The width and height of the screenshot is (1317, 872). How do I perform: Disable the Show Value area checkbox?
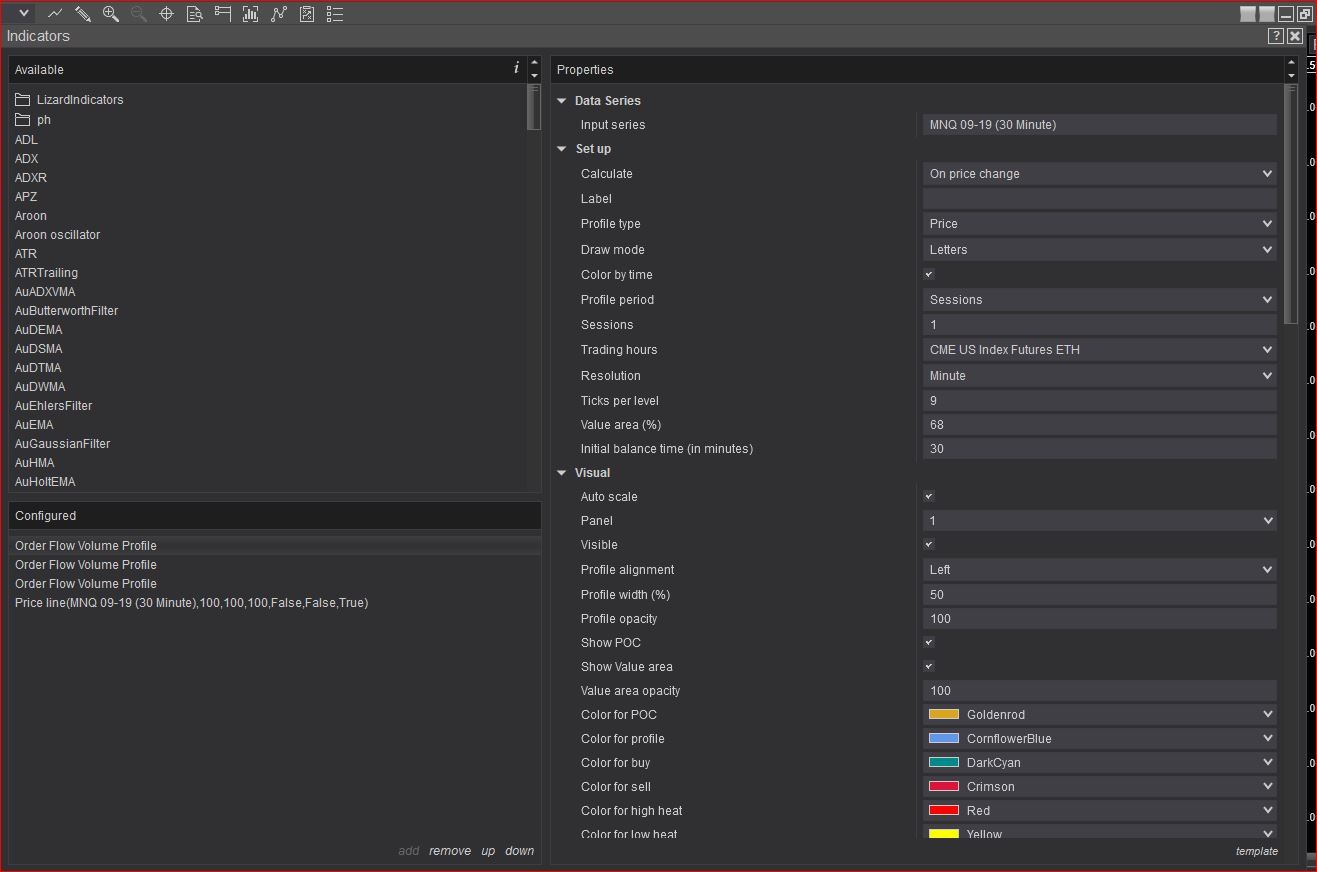(929, 666)
